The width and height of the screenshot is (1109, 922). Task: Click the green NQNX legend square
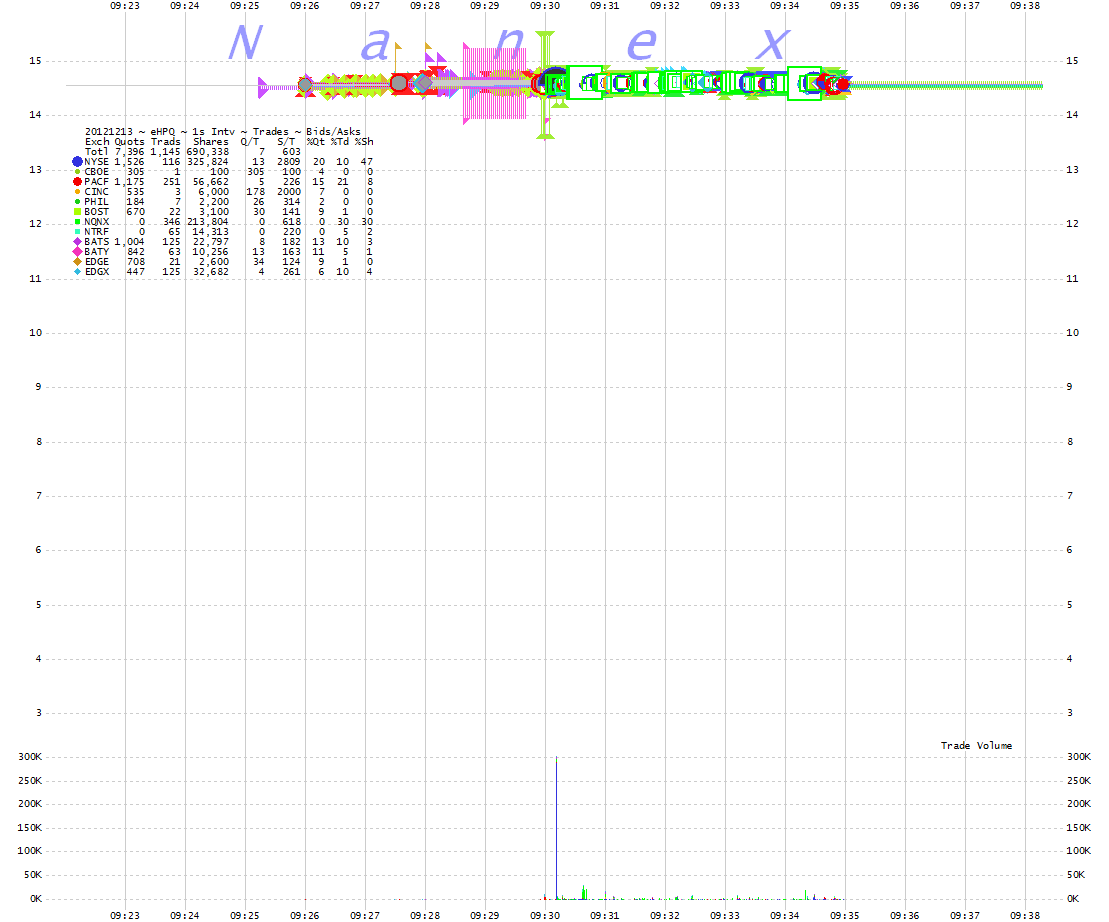pos(78,222)
